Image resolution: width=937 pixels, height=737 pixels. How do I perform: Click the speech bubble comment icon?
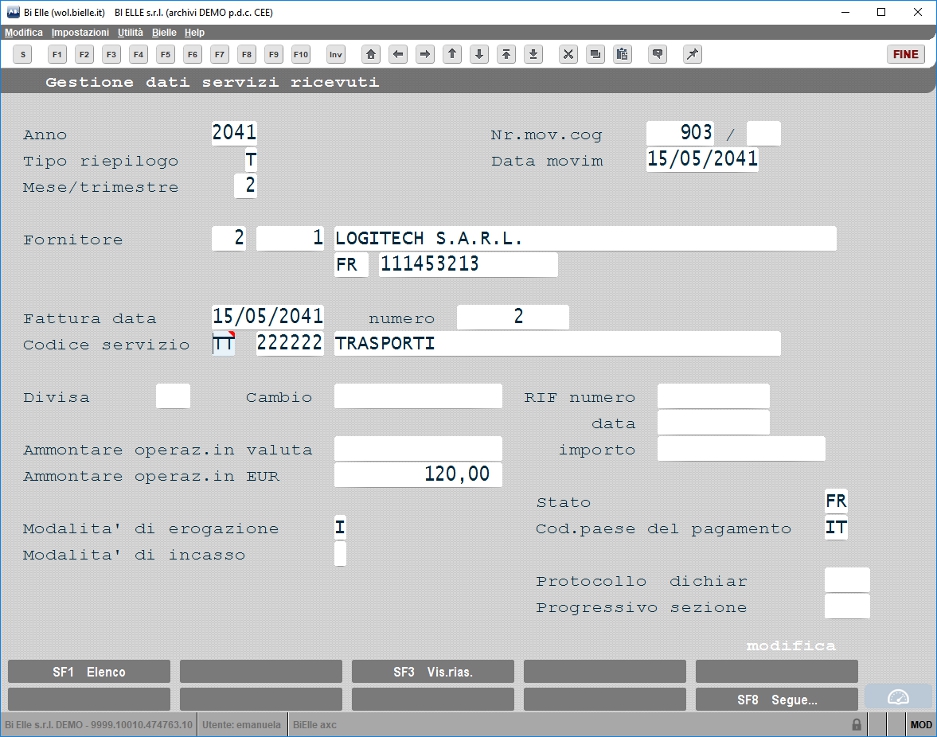point(657,54)
